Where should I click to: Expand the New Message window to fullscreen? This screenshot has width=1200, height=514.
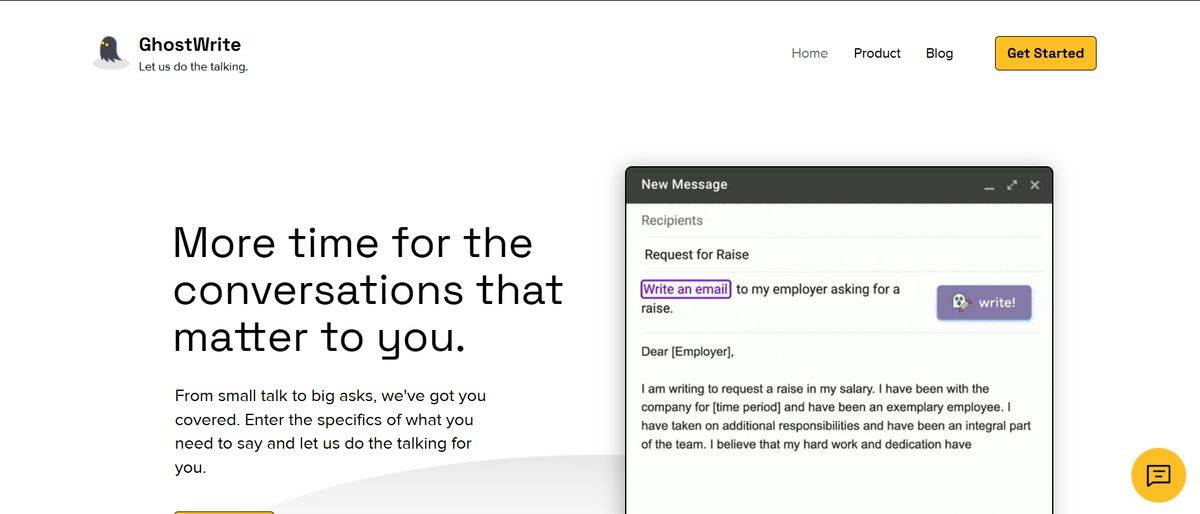pyautogui.click(x=1012, y=185)
